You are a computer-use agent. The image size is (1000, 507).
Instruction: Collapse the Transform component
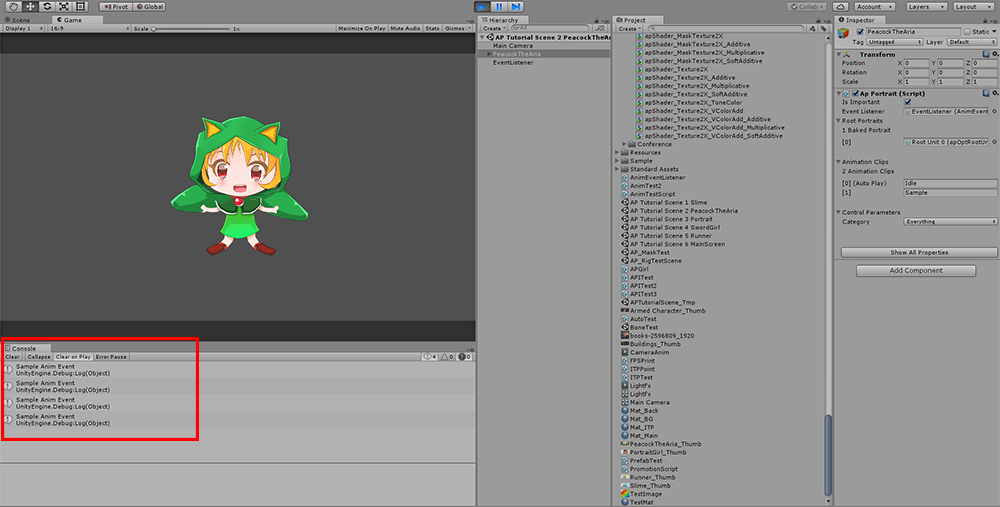tap(839, 55)
